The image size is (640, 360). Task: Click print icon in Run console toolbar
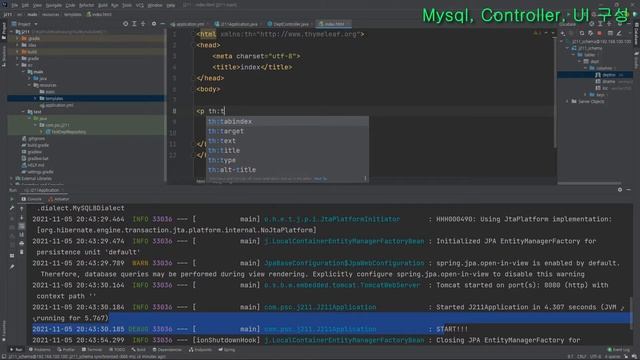[22, 243]
